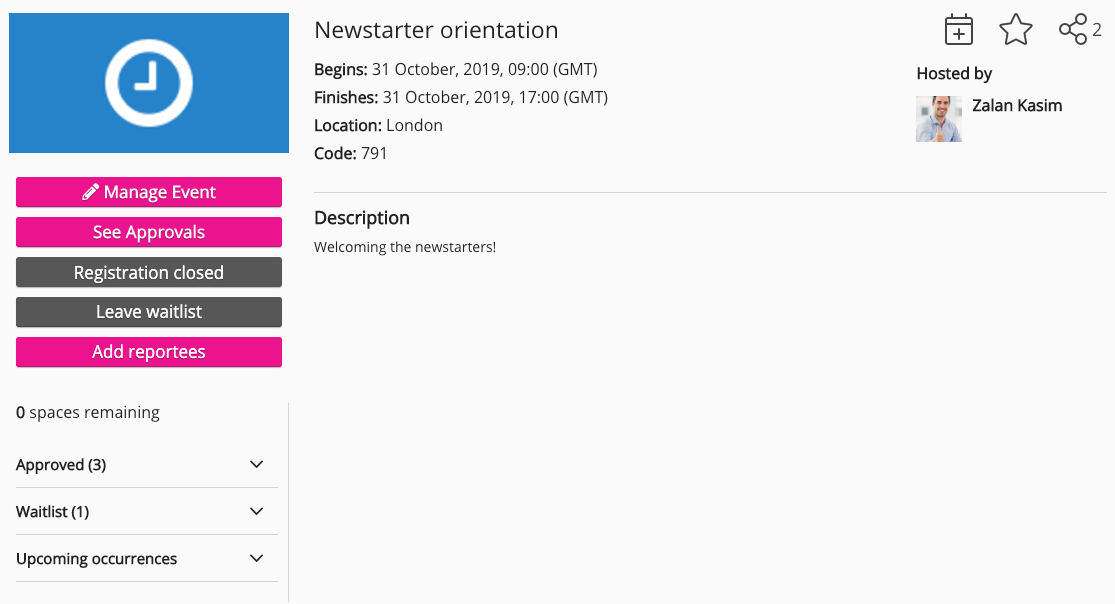Expand the Approved (3) list
The width and height of the screenshot is (1115, 604).
point(256,464)
